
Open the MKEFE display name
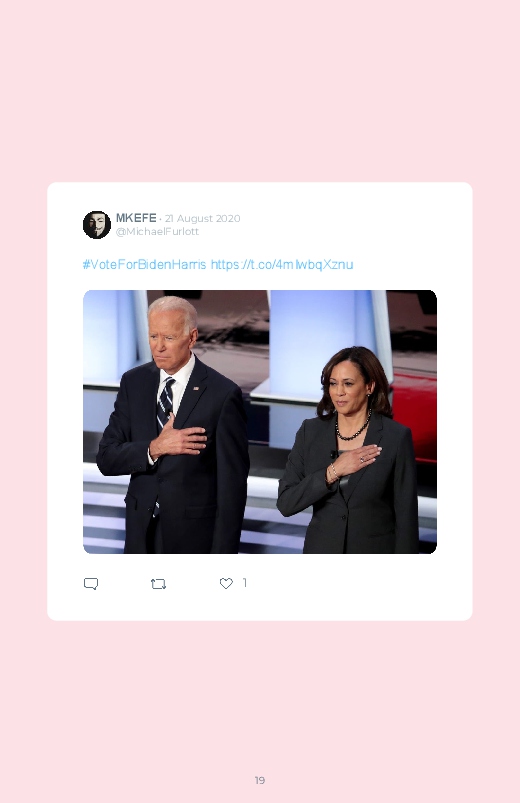pyautogui.click(x=136, y=218)
